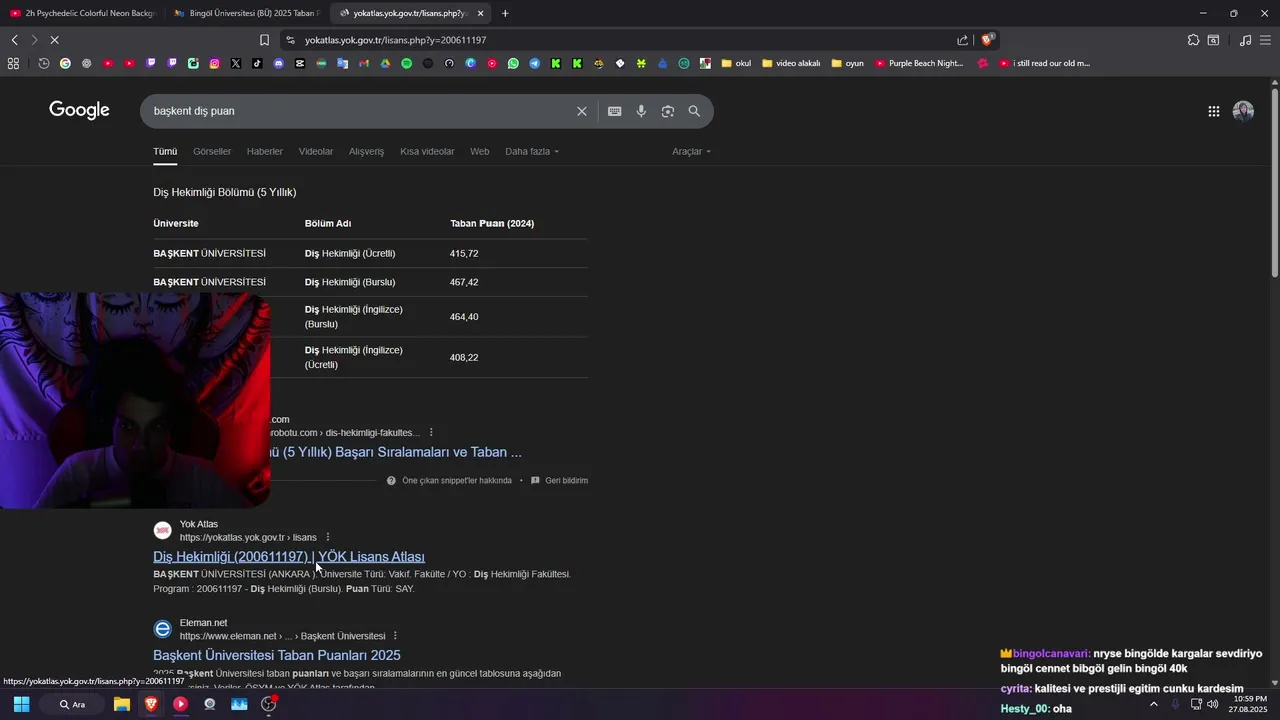Screen dimensions: 1280x720
Task: Open the media control music note icon
Action: tap(1245, 40)
